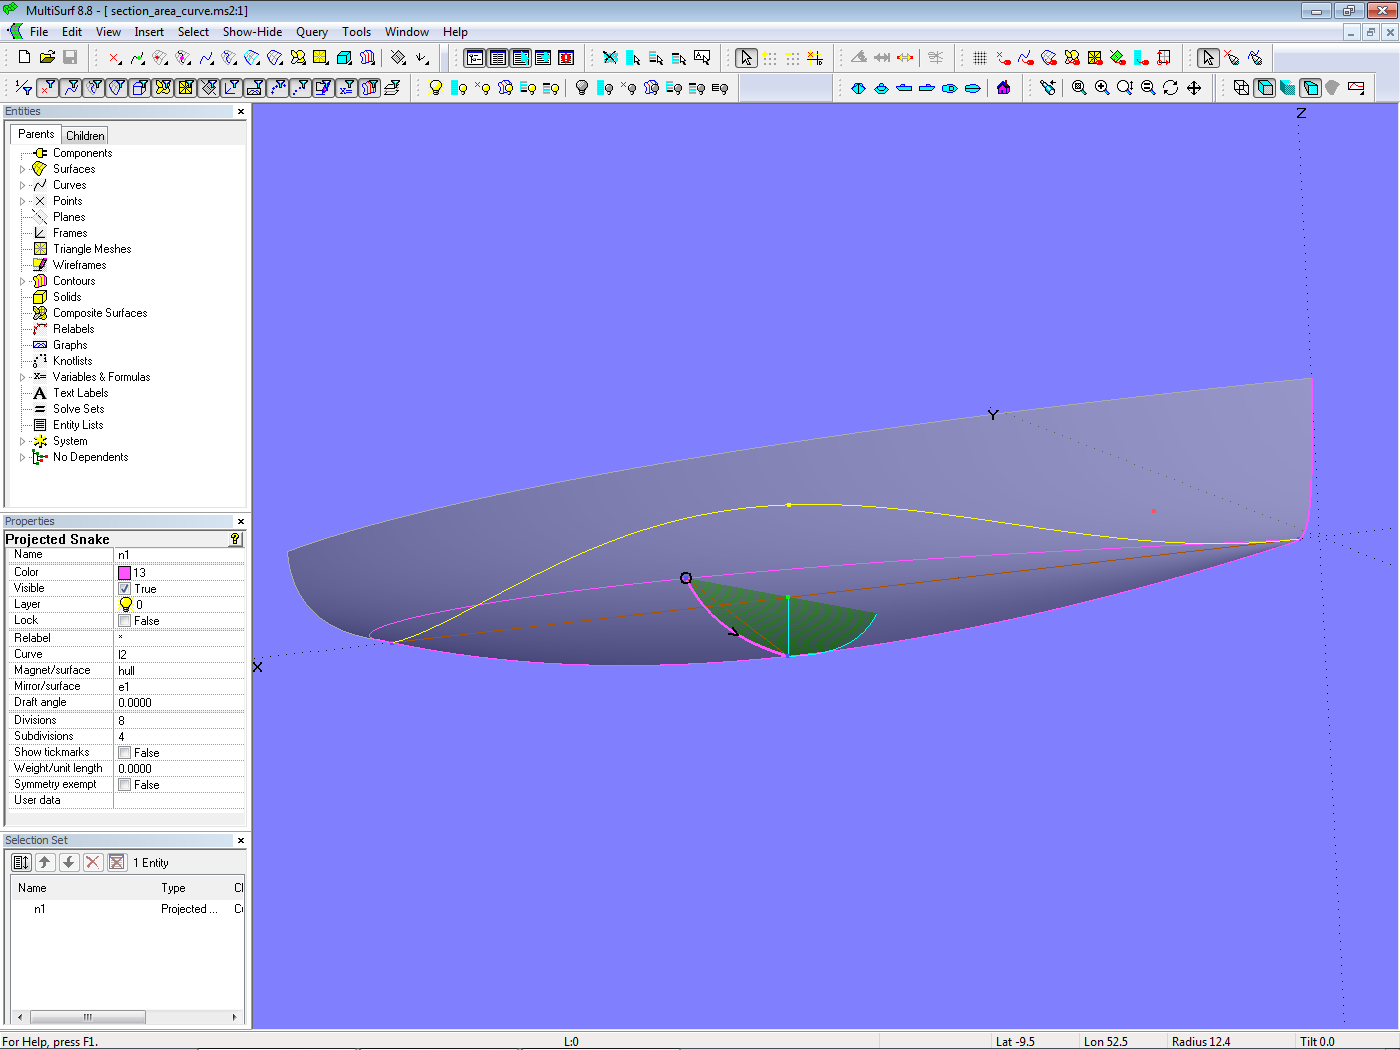Select the wireframe cube display icon
1400x1050 pixels.
tap(1241, 88)
